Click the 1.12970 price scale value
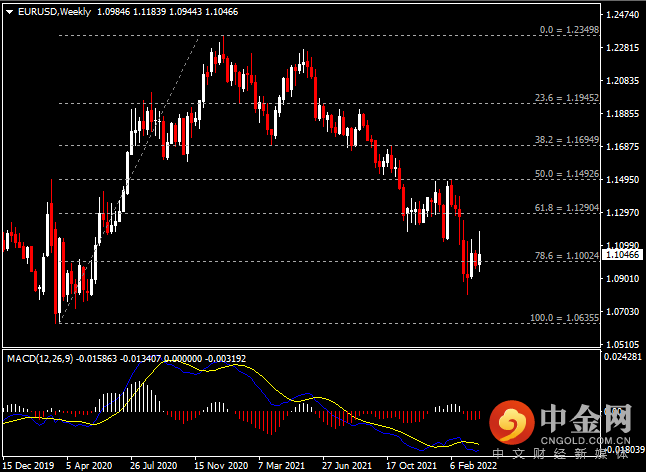This screenshot has height=472, width=646. (x=623, y=213)
